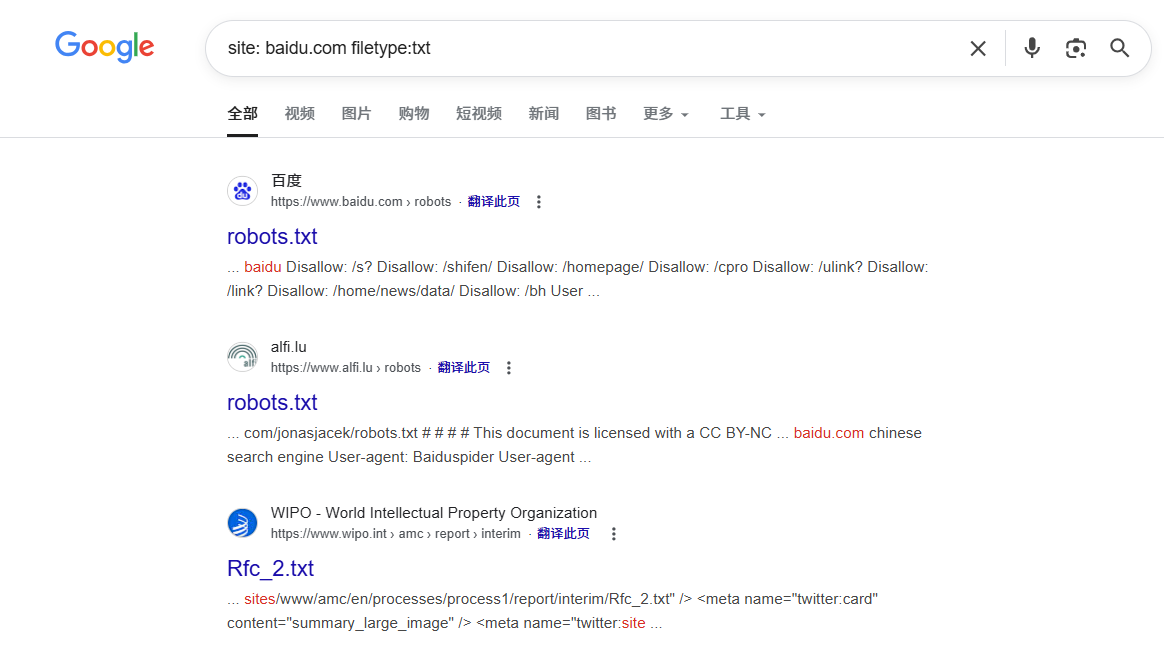This screenshot has height=659, width=1164.
Task: Open the baidu.com robots.txt result title
Action: pyautogui.click(x=272, y=237)
